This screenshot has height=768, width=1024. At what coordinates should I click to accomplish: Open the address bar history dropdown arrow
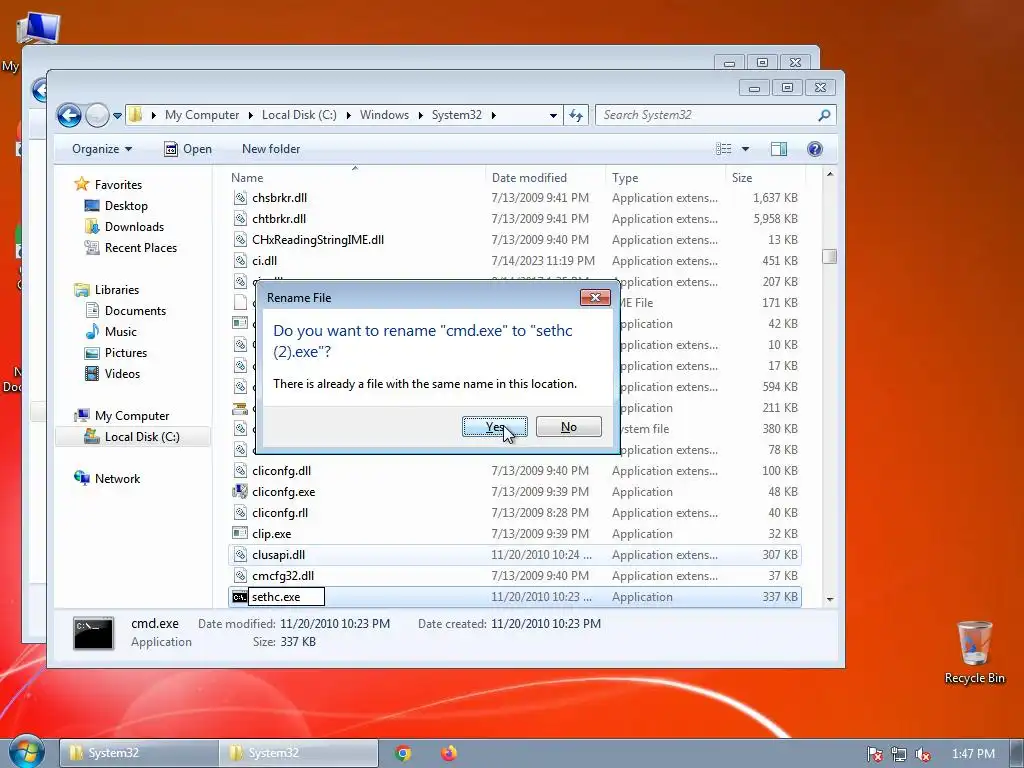[x=553, y=116]
